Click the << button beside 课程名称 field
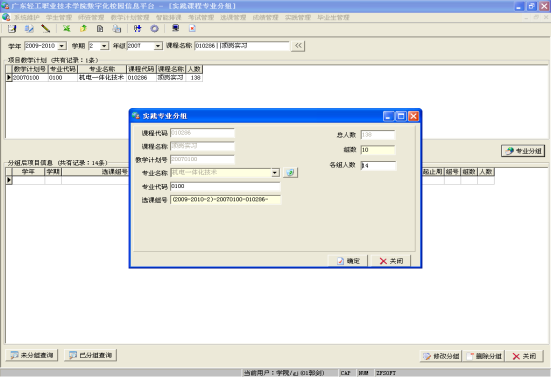 pyautogui.click(x=298, y=46)
